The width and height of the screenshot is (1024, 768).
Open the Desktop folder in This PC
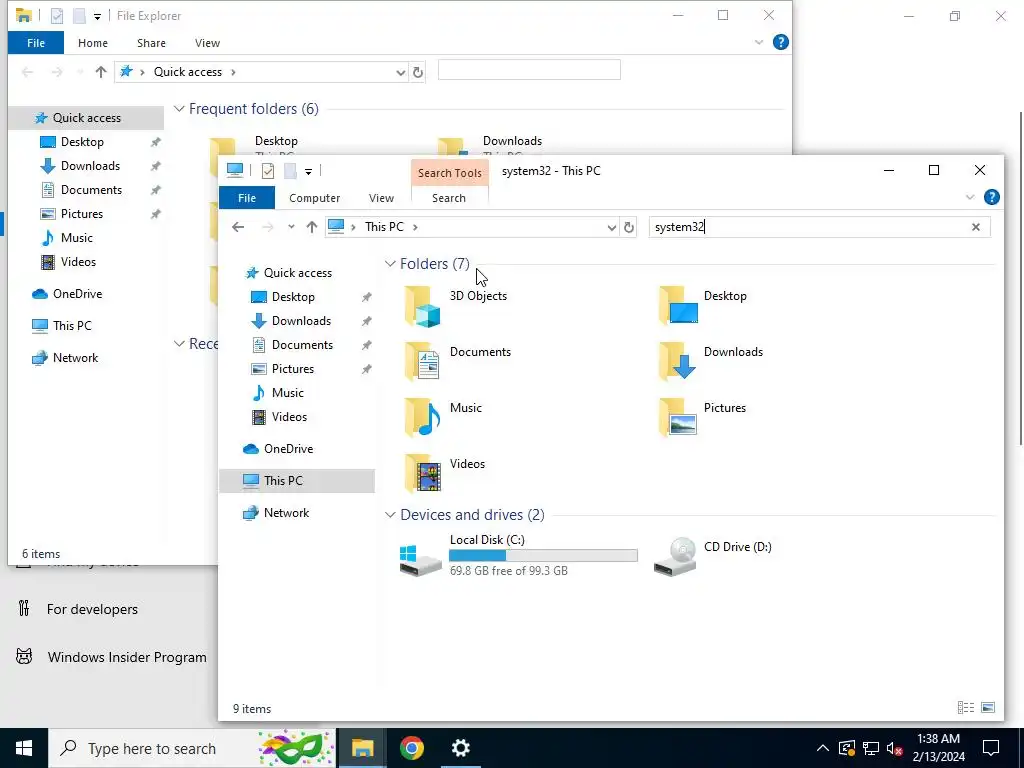pos(677,306)
